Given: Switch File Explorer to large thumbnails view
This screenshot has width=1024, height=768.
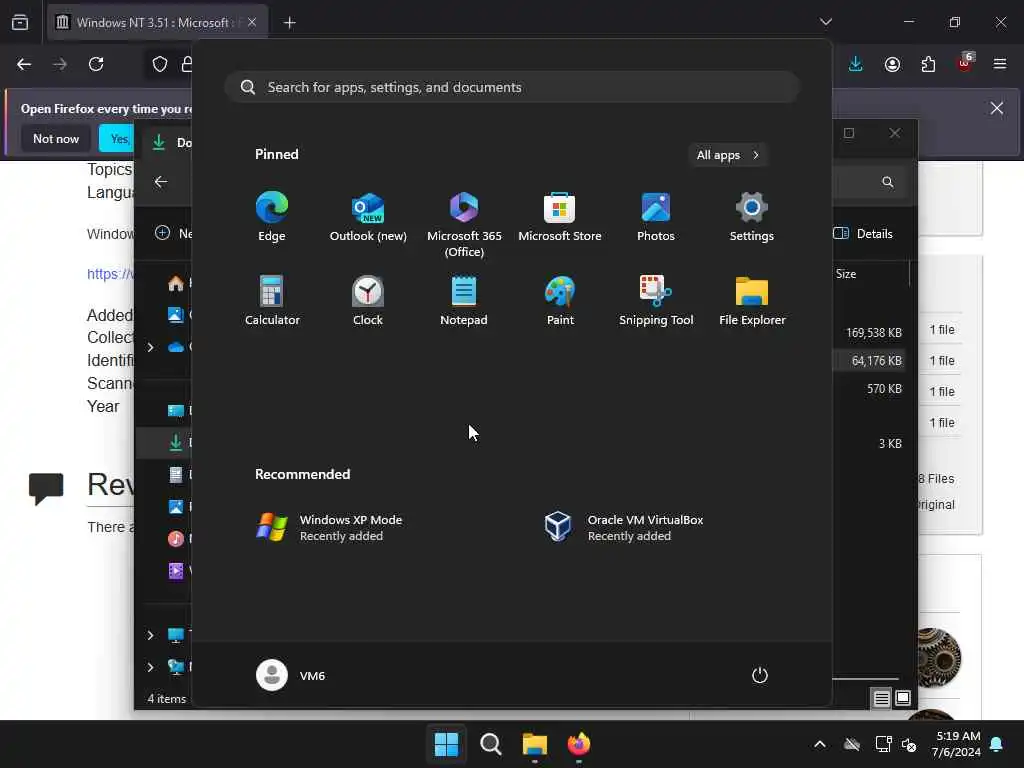Looking at the screenshot, I should point(903,698).
